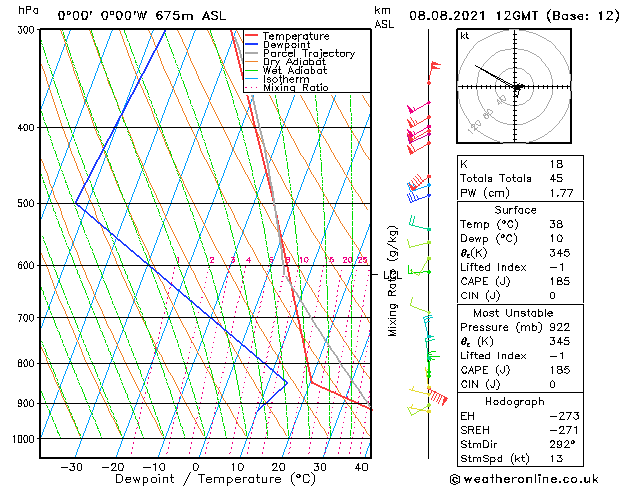Click the -10 temperature axis label
Viewport: 629px width, 486px height.
pos(154,467)
